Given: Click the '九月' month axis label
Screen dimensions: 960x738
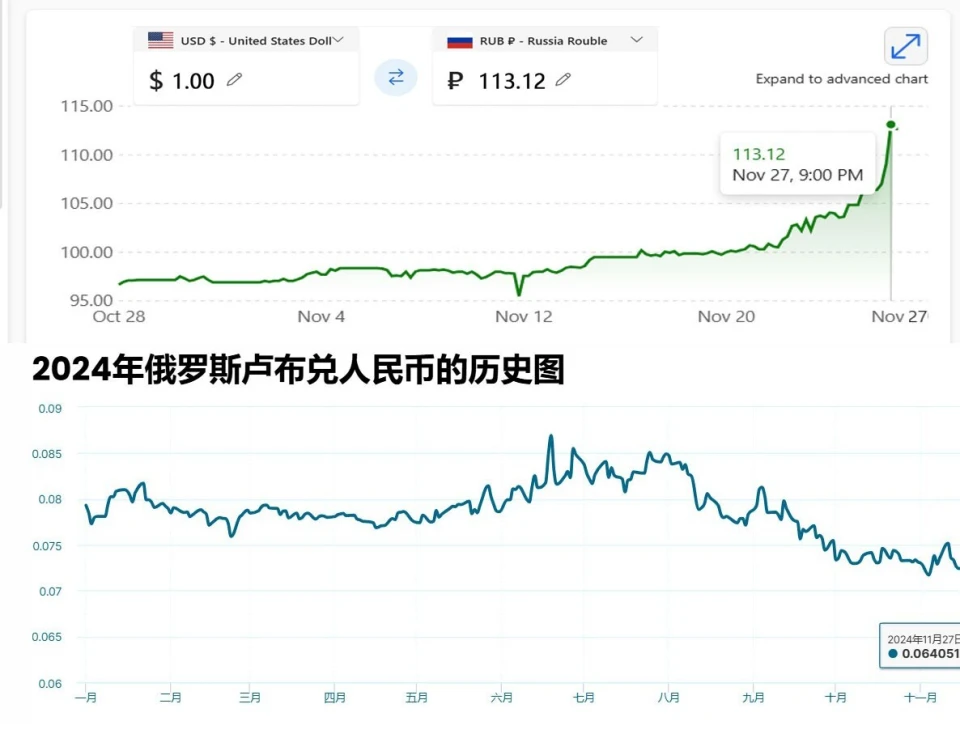Looking at the screenshot, I should 754,698.
